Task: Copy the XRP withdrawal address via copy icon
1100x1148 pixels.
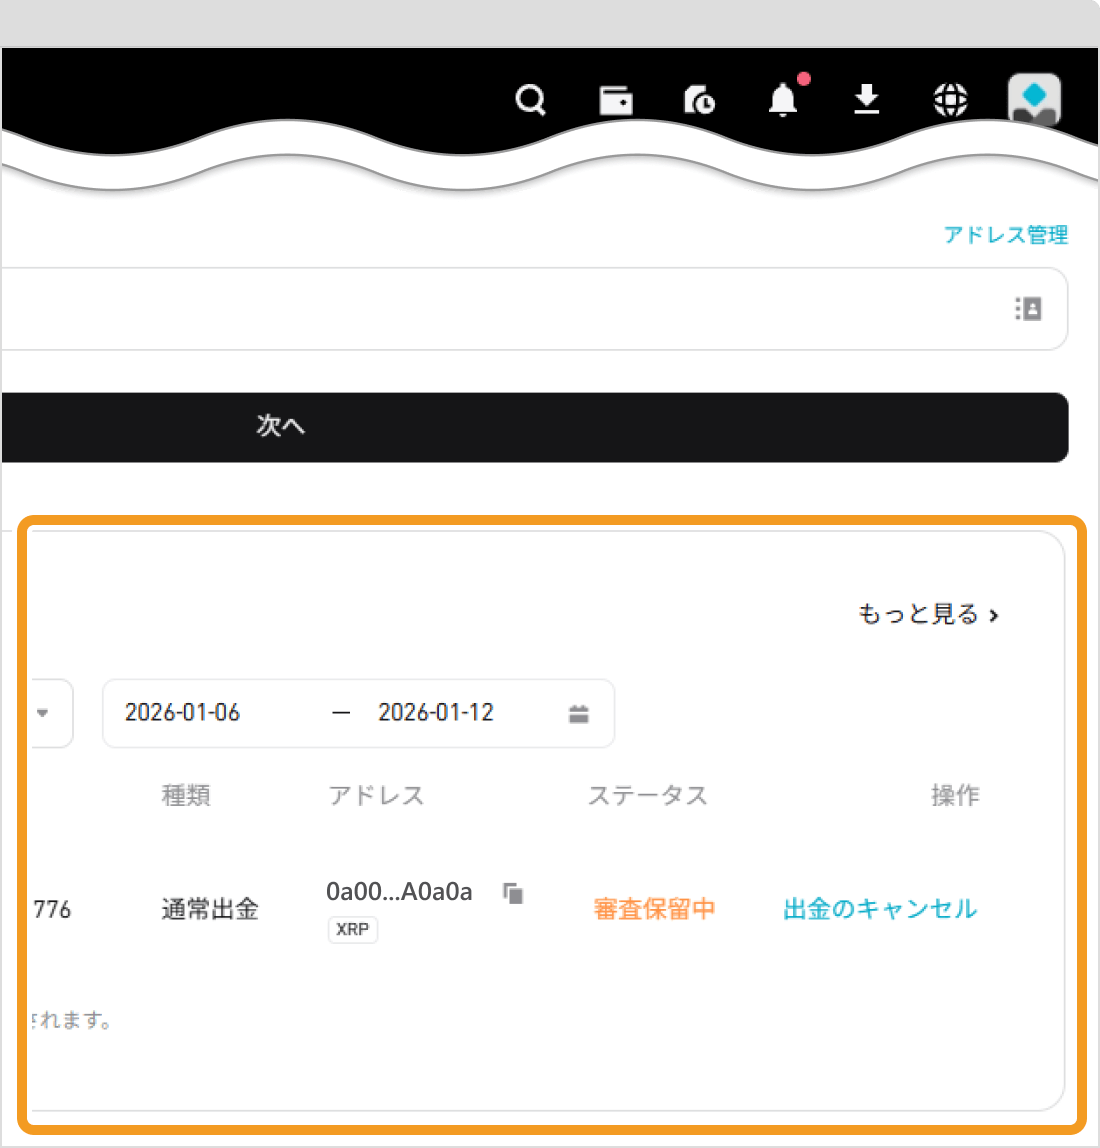Action: click(x=513, y=893)
